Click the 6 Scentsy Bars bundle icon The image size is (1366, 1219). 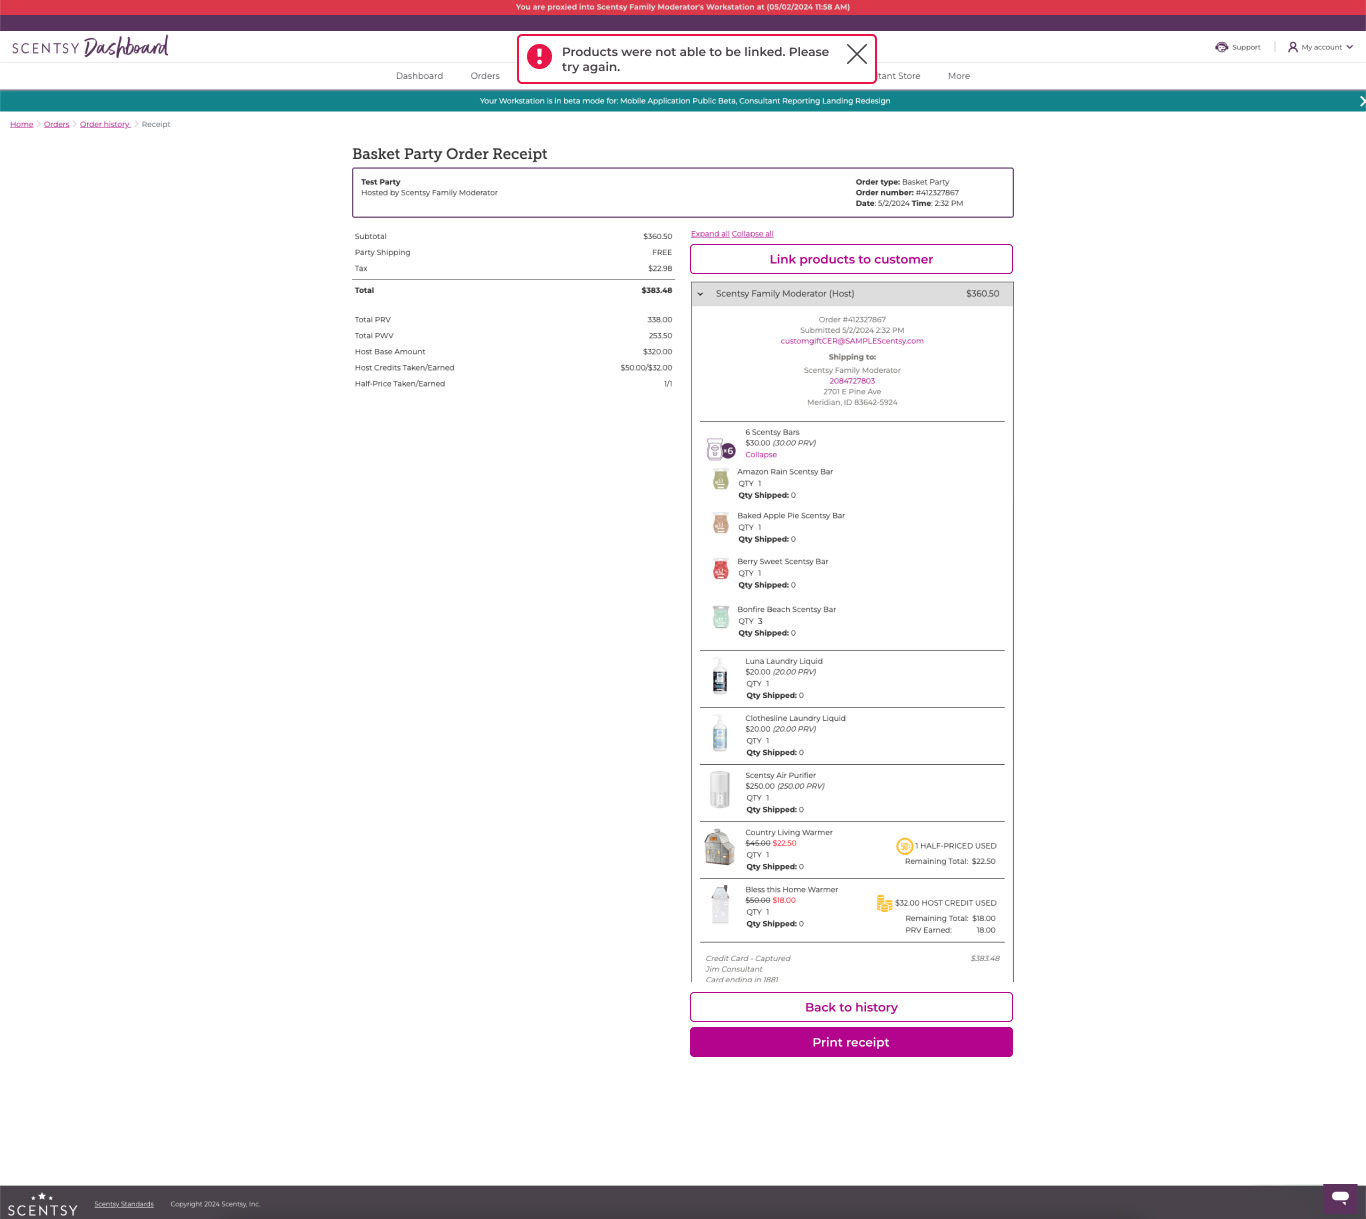[720, 448]
